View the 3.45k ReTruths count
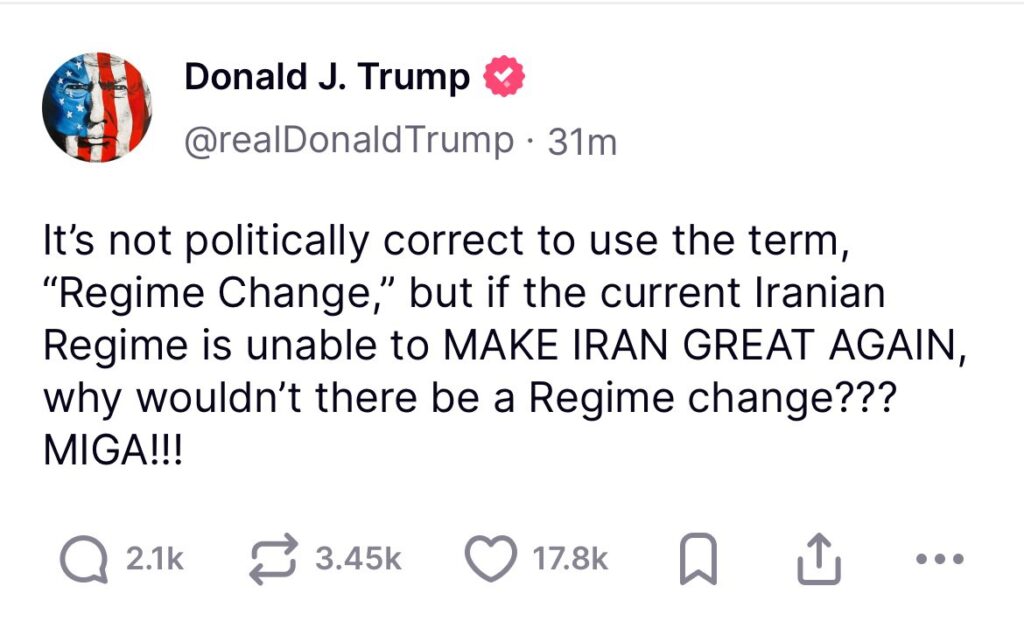Viewport: 1024px width, 628px height. coord(358,559)
